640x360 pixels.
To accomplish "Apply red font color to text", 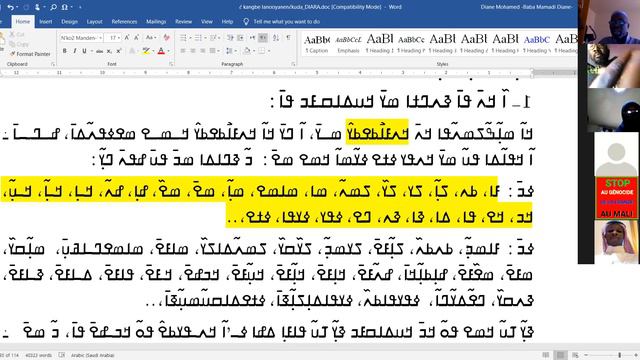I will [x=161, y=51].
